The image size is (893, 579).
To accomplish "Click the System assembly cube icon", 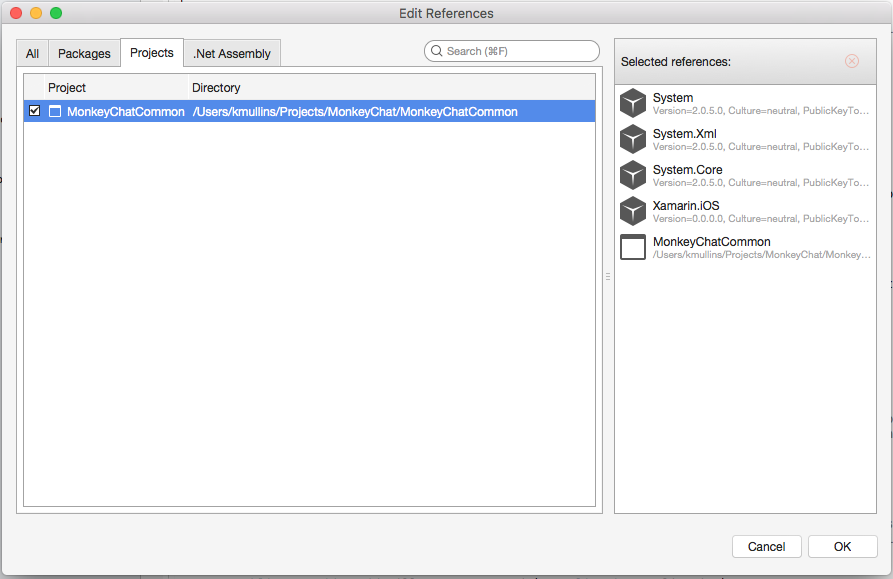I will tap(632, 102).
